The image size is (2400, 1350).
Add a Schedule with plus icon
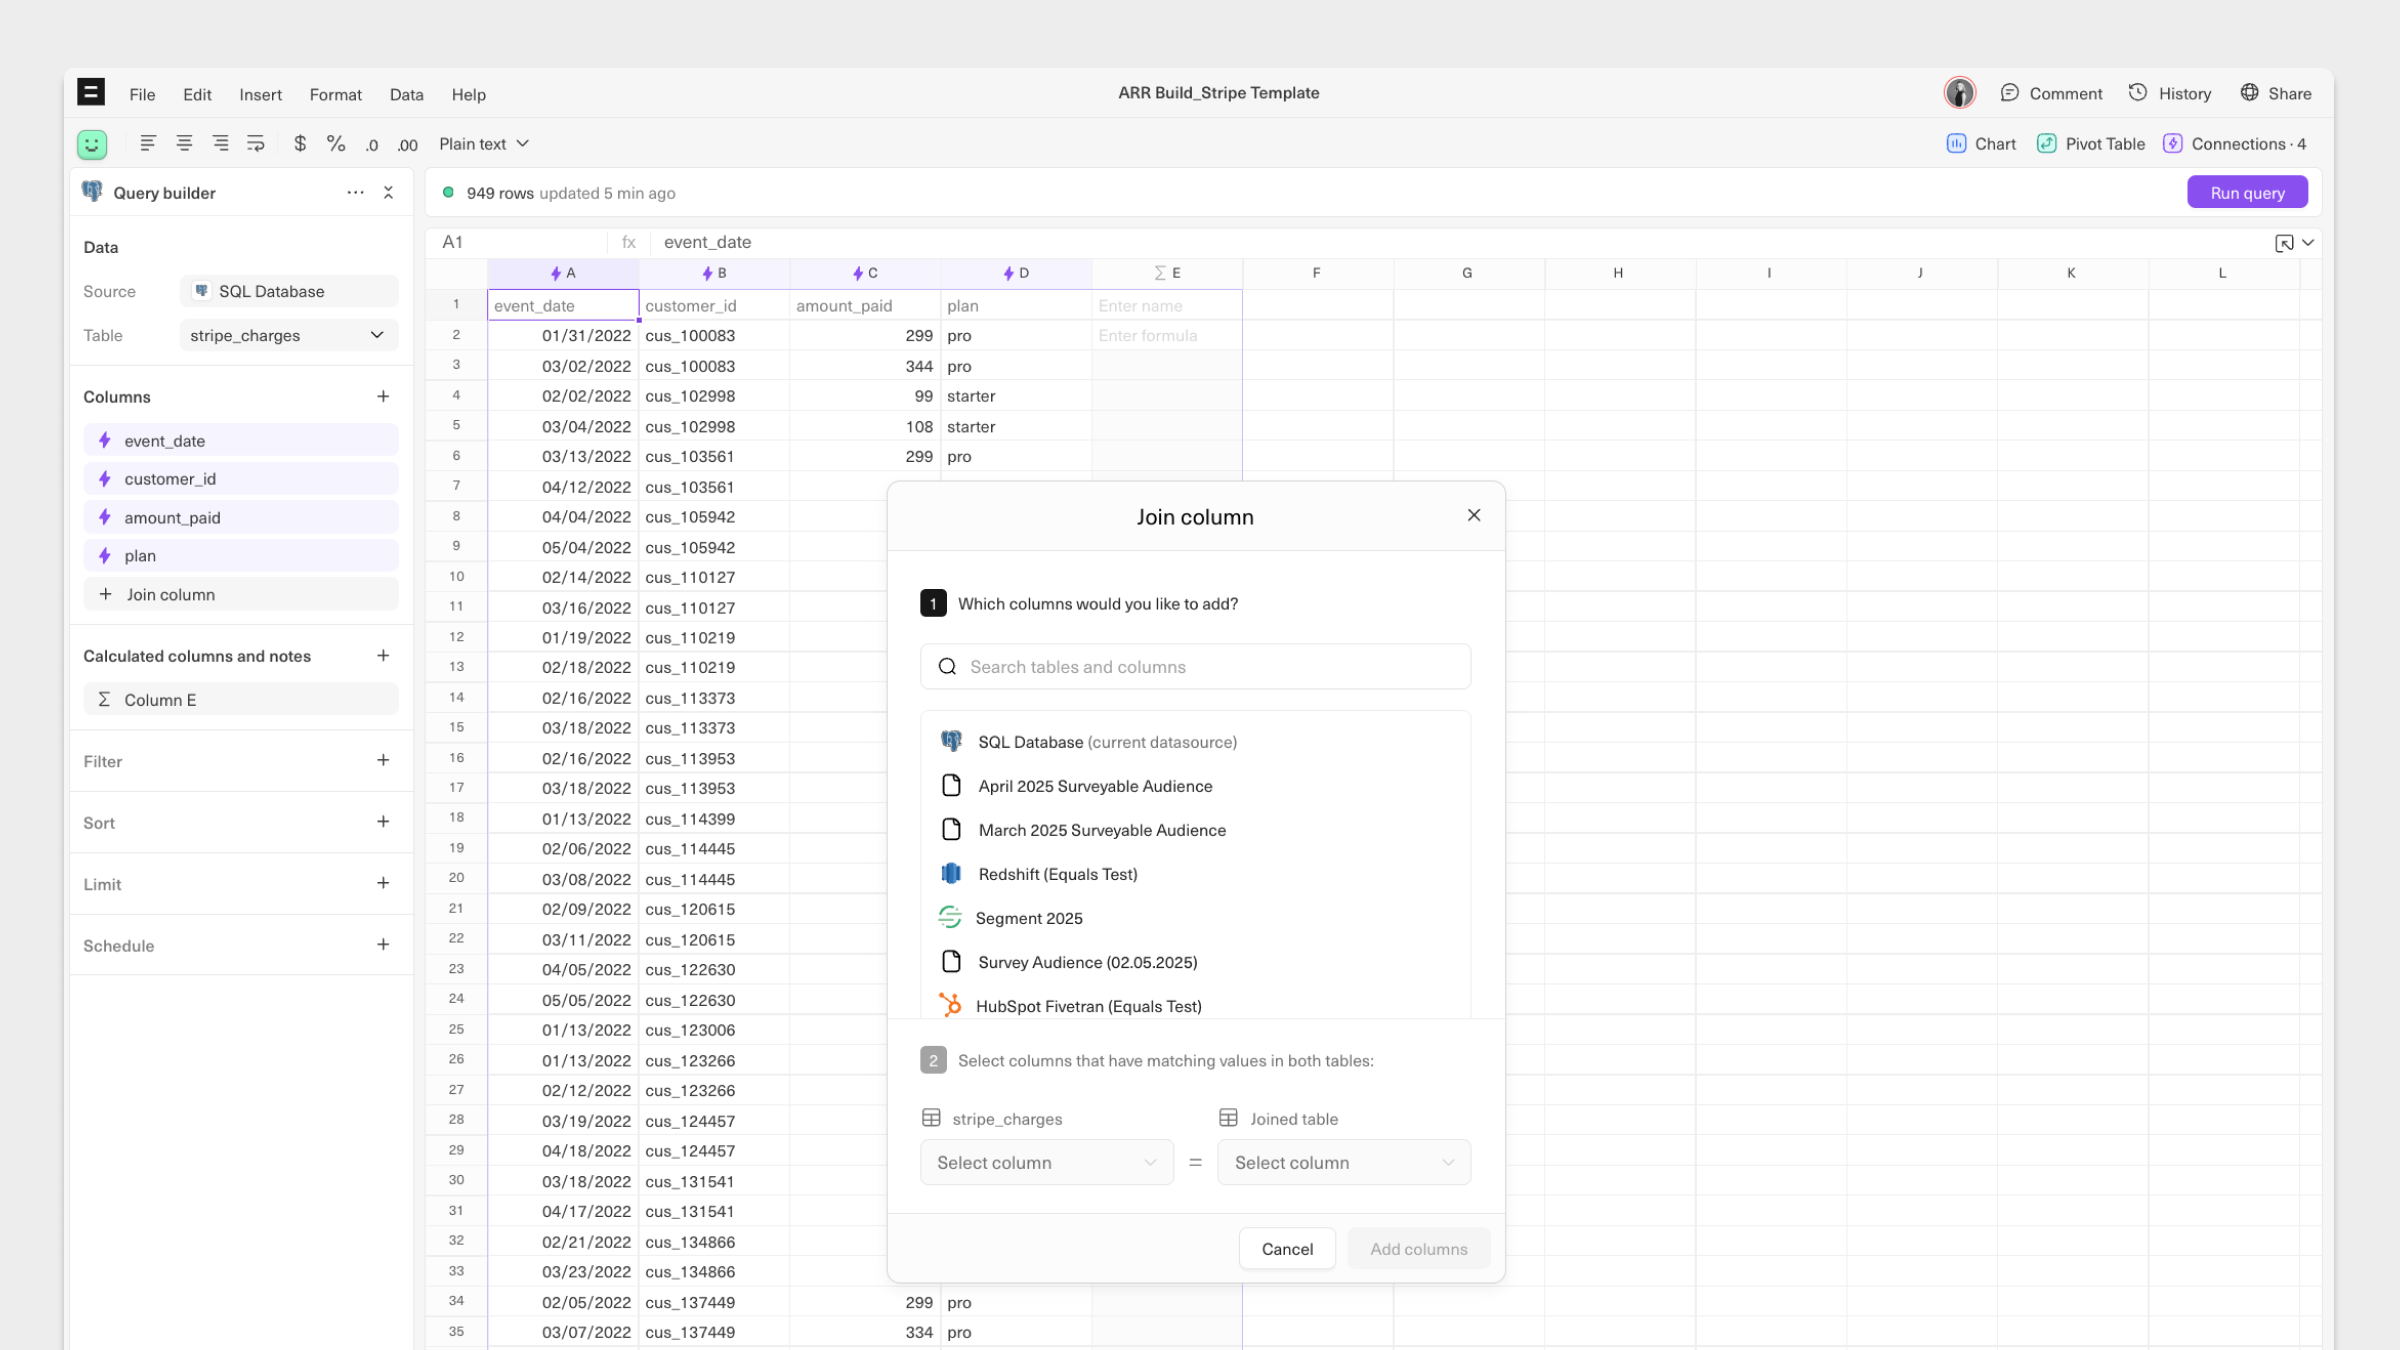click(383, 945)
